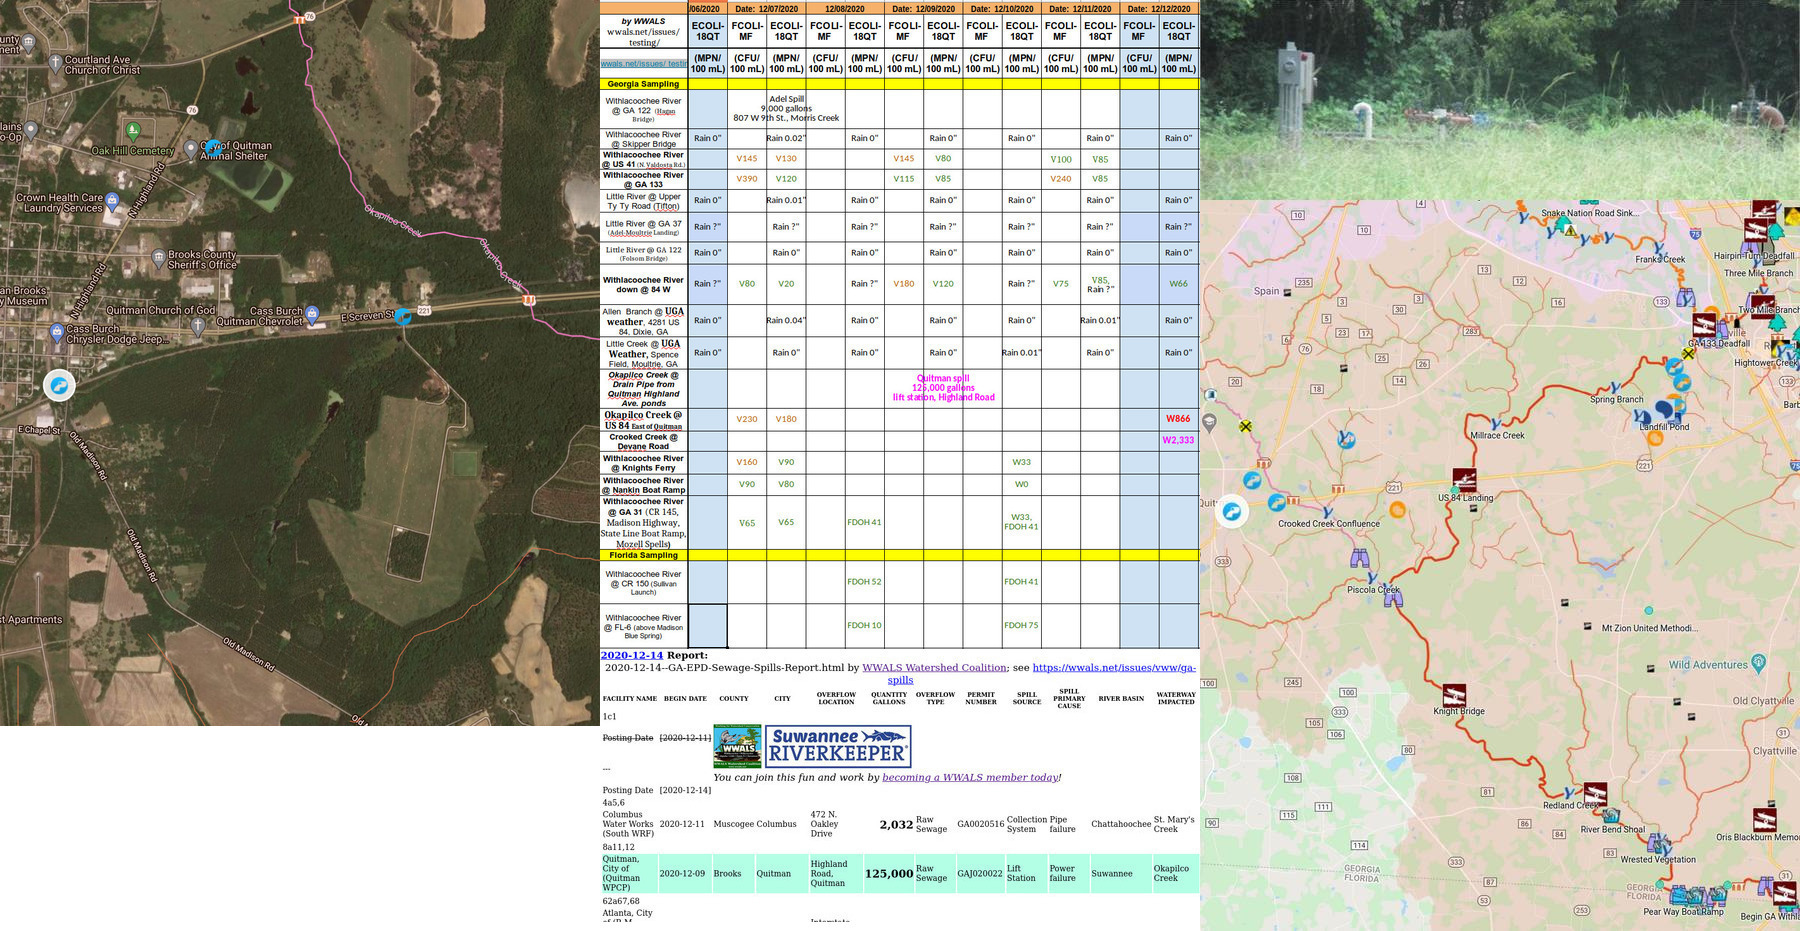Click the 2,032 quantity in Columbus Water Works row

pyautogui.click(x=896, y=825)
